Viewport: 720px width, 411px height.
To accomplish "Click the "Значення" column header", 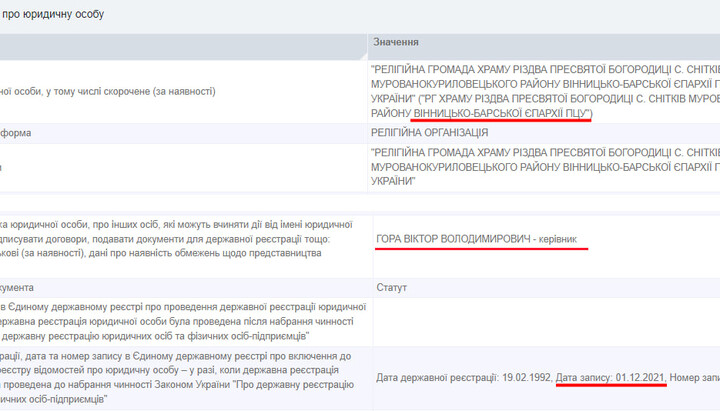I will (x=396, y=43).
